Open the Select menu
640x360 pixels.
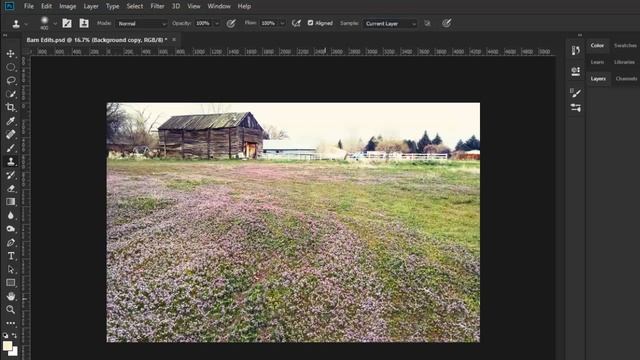135,6
